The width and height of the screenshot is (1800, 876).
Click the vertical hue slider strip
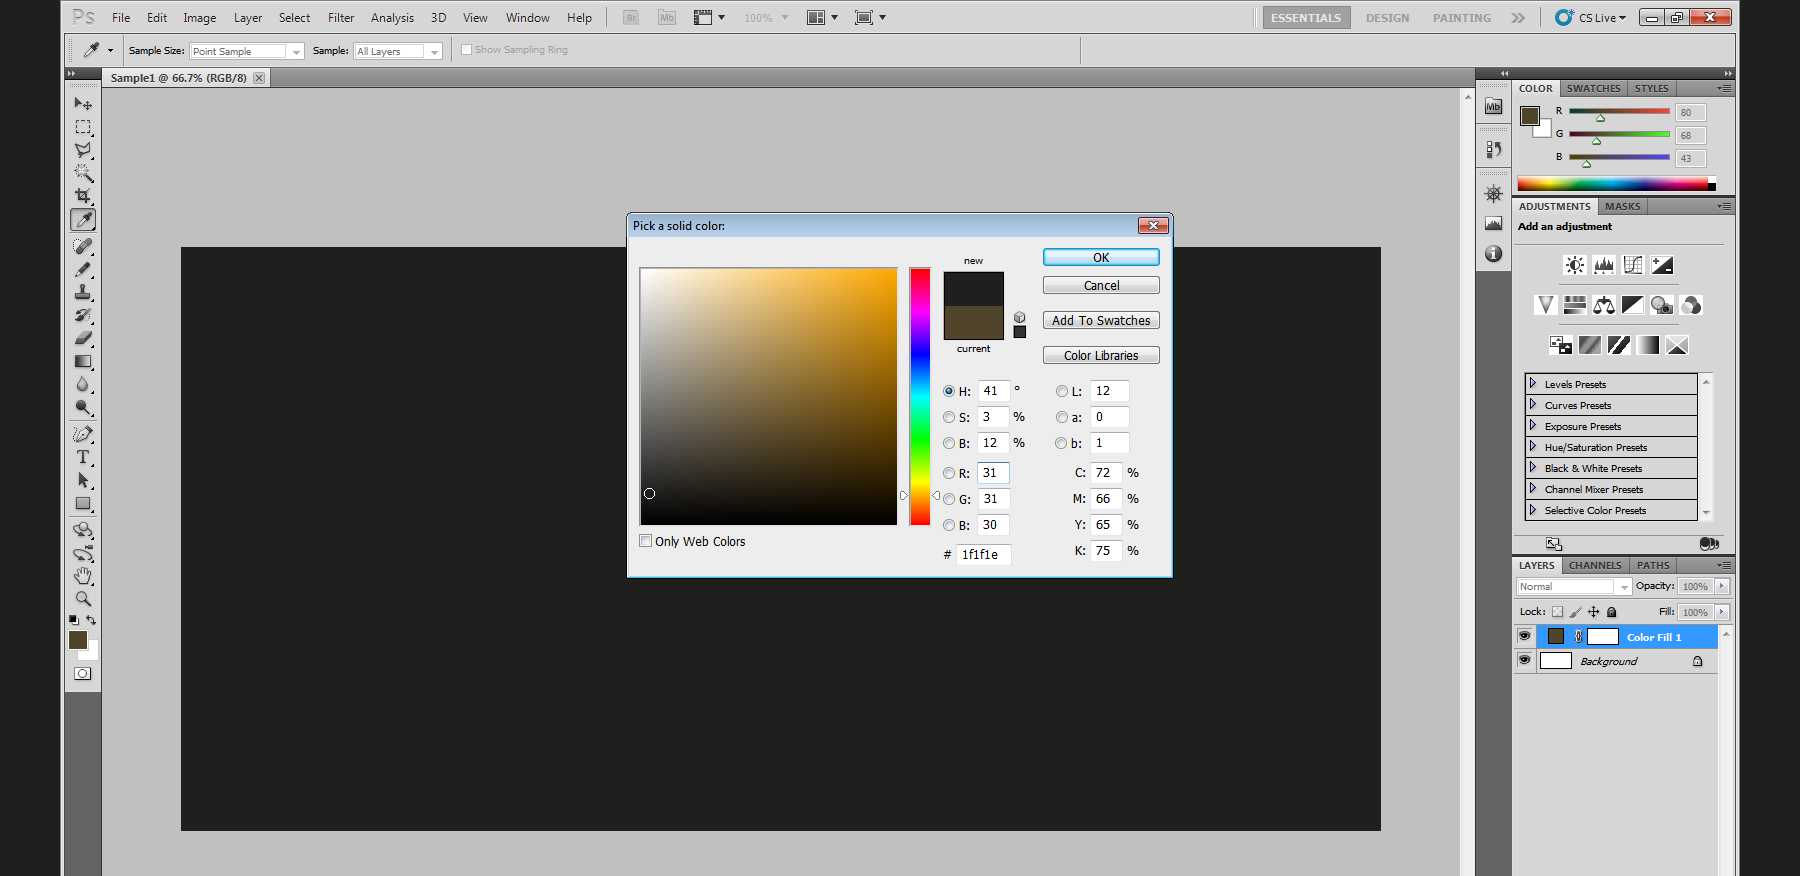(920, 396)
